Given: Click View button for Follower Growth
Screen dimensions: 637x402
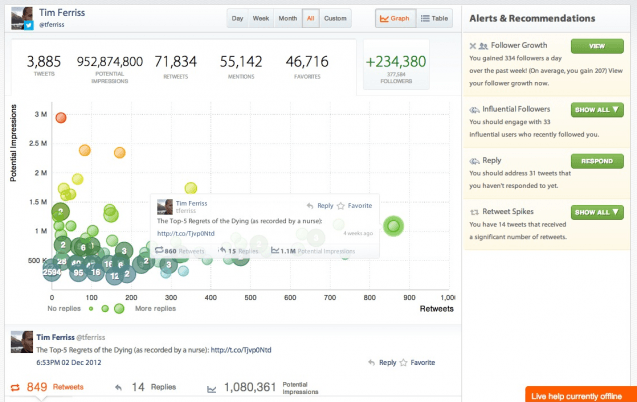Looking at the screenshot, I should [x=597, y=46].
